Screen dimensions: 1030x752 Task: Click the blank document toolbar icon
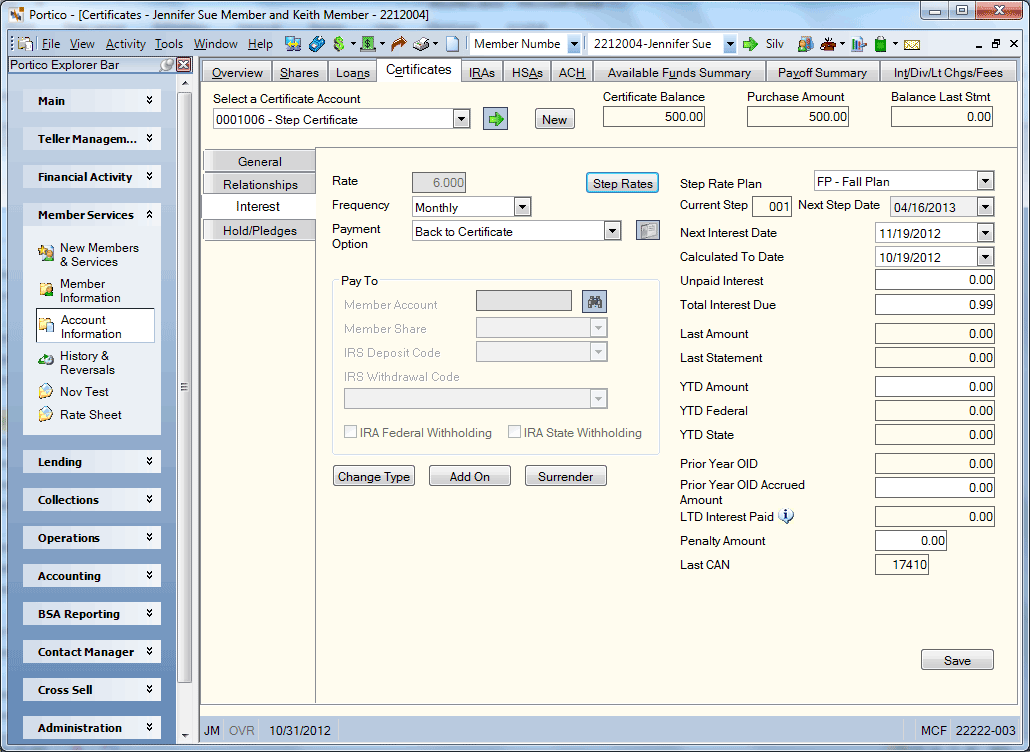pyautogui.click(x=453, y=44)
